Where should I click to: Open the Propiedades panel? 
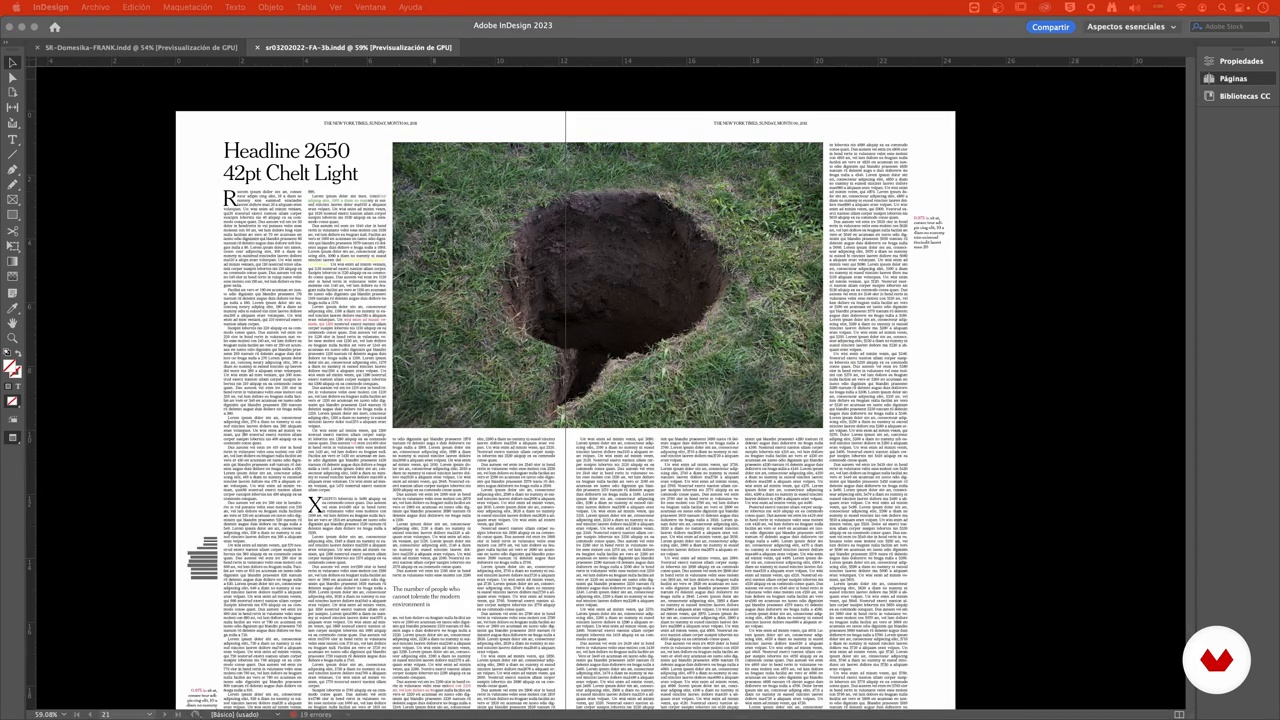coord(1238,61)
